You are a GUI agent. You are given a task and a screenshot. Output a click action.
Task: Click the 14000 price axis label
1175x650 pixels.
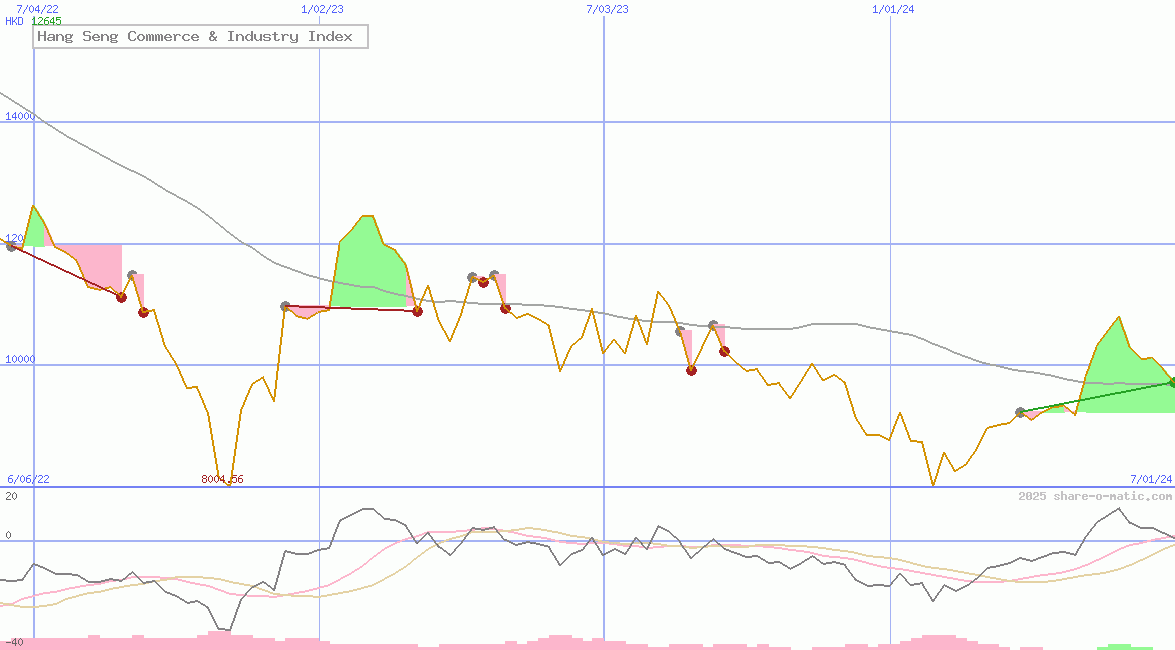19,116
